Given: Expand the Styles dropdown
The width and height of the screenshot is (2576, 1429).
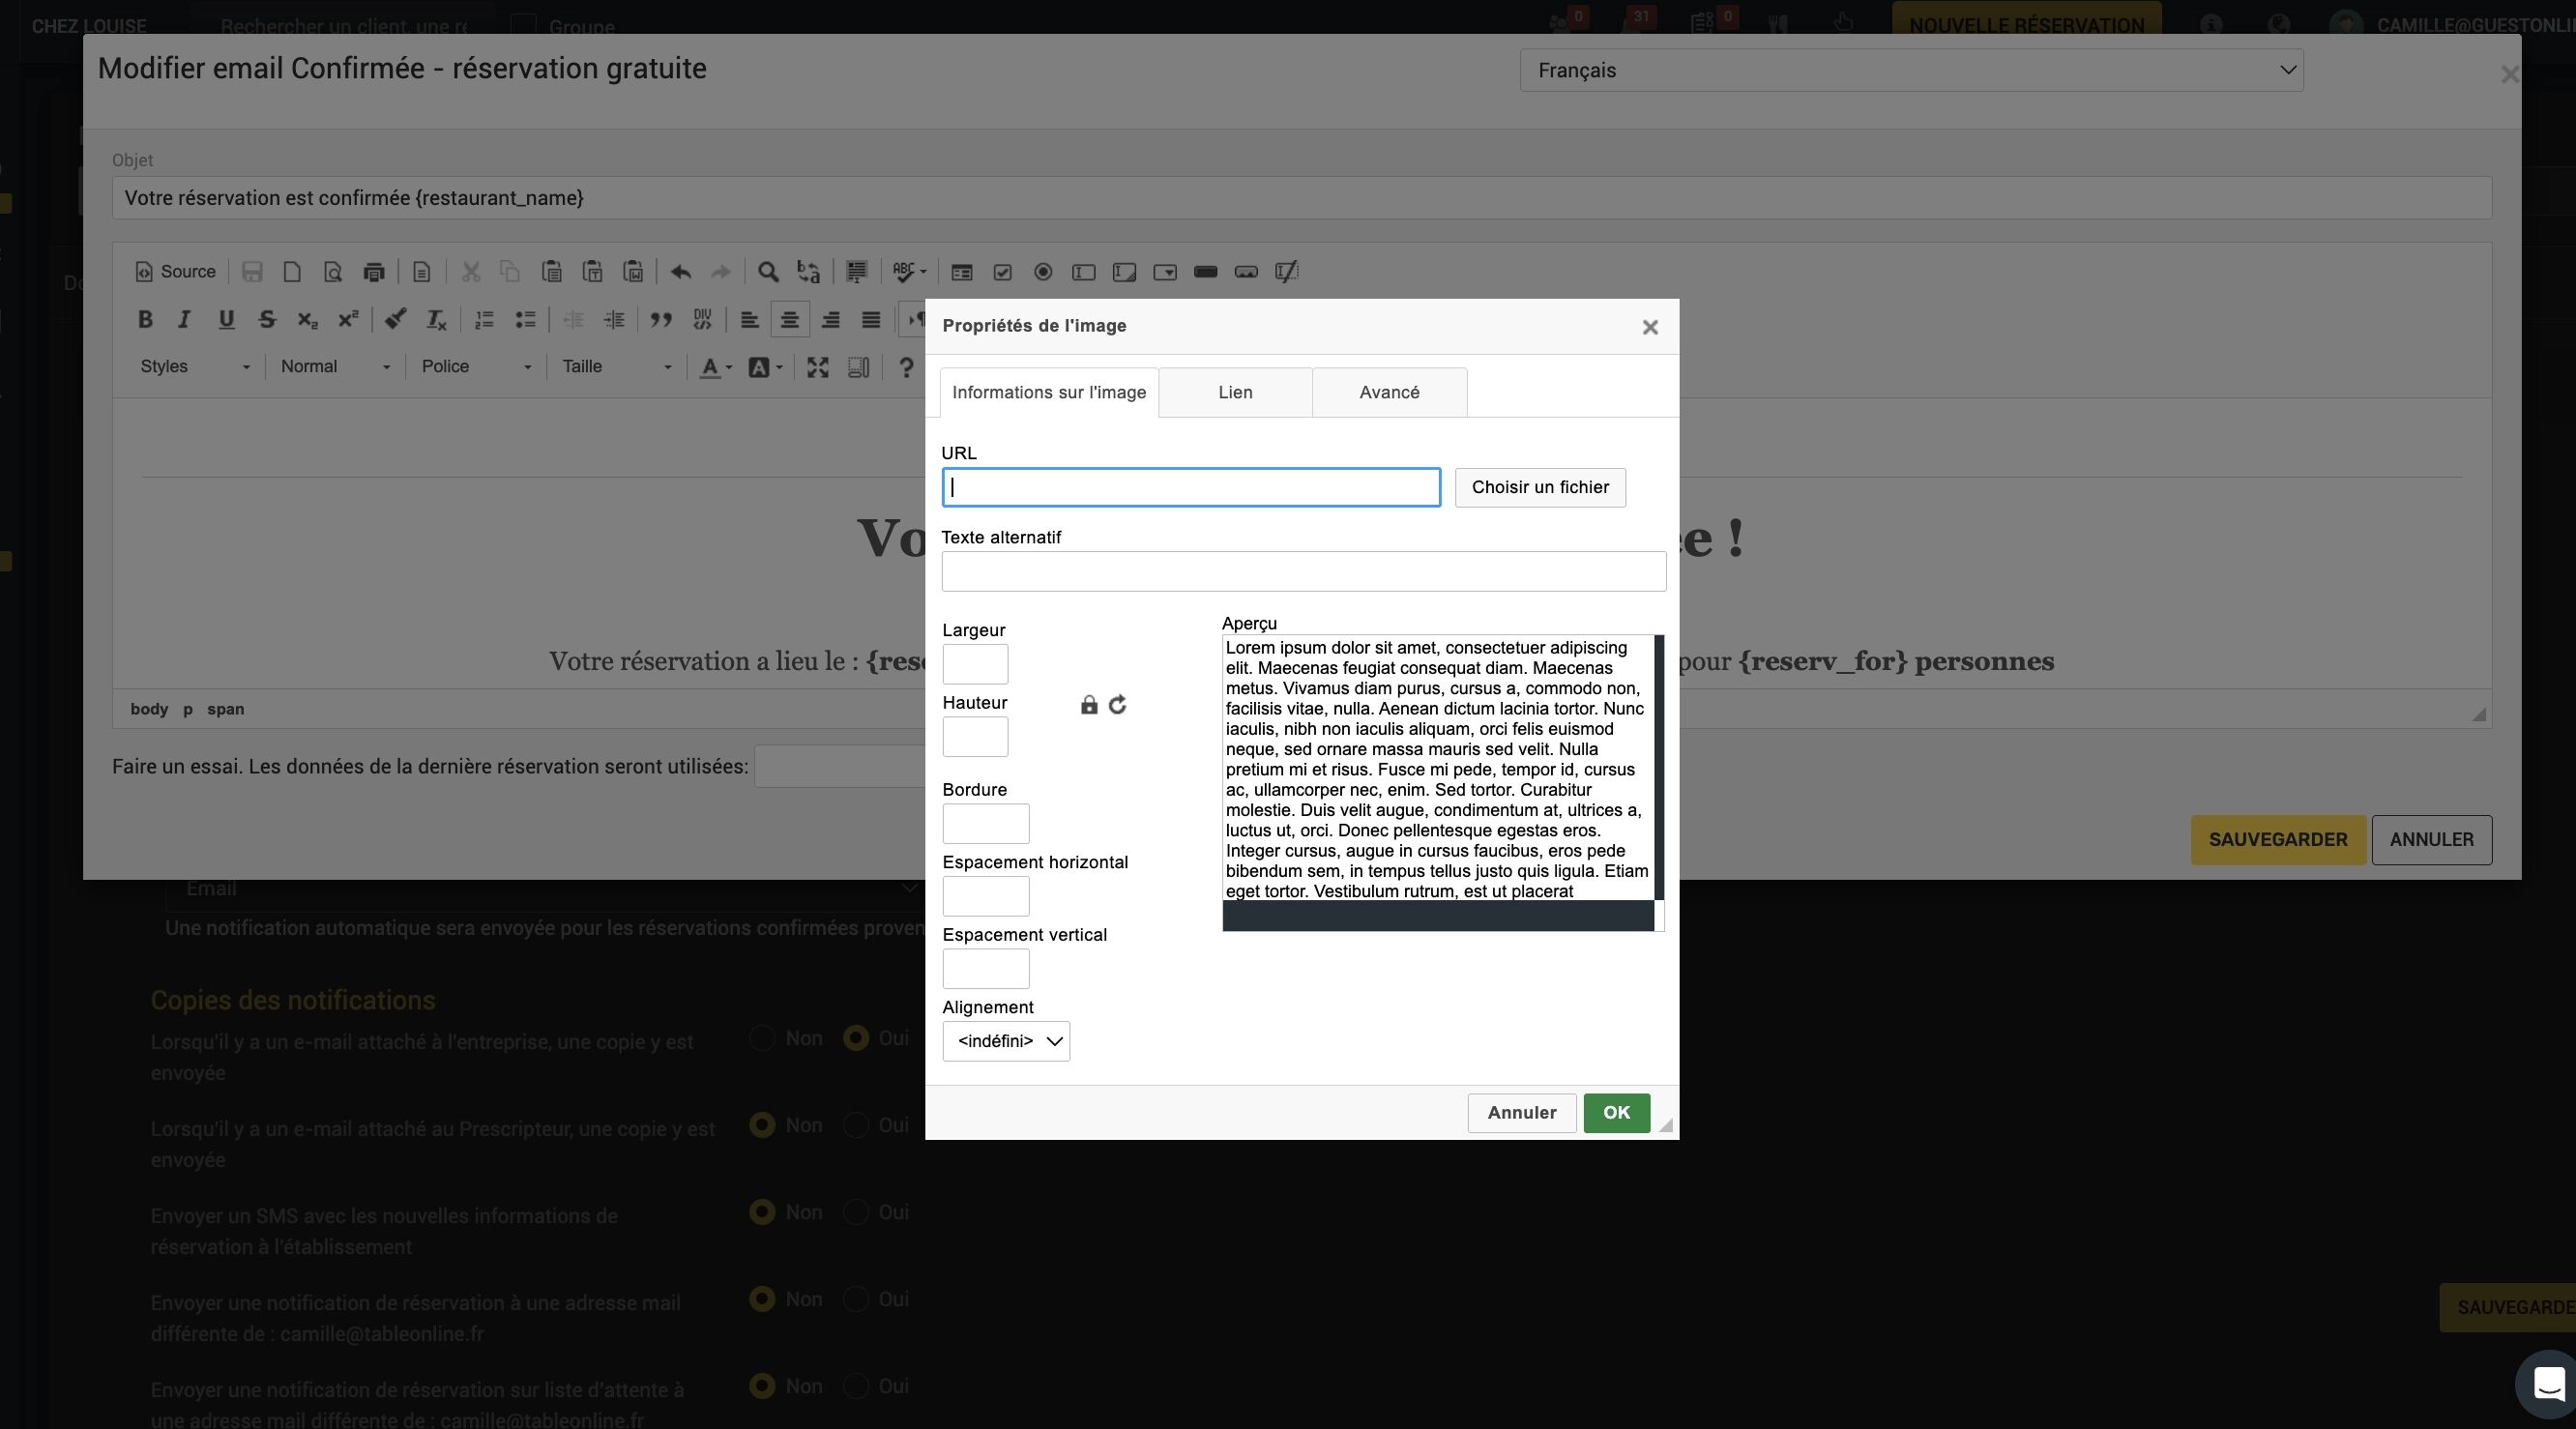Looking at the screenshot, I should tap(194, 366).
